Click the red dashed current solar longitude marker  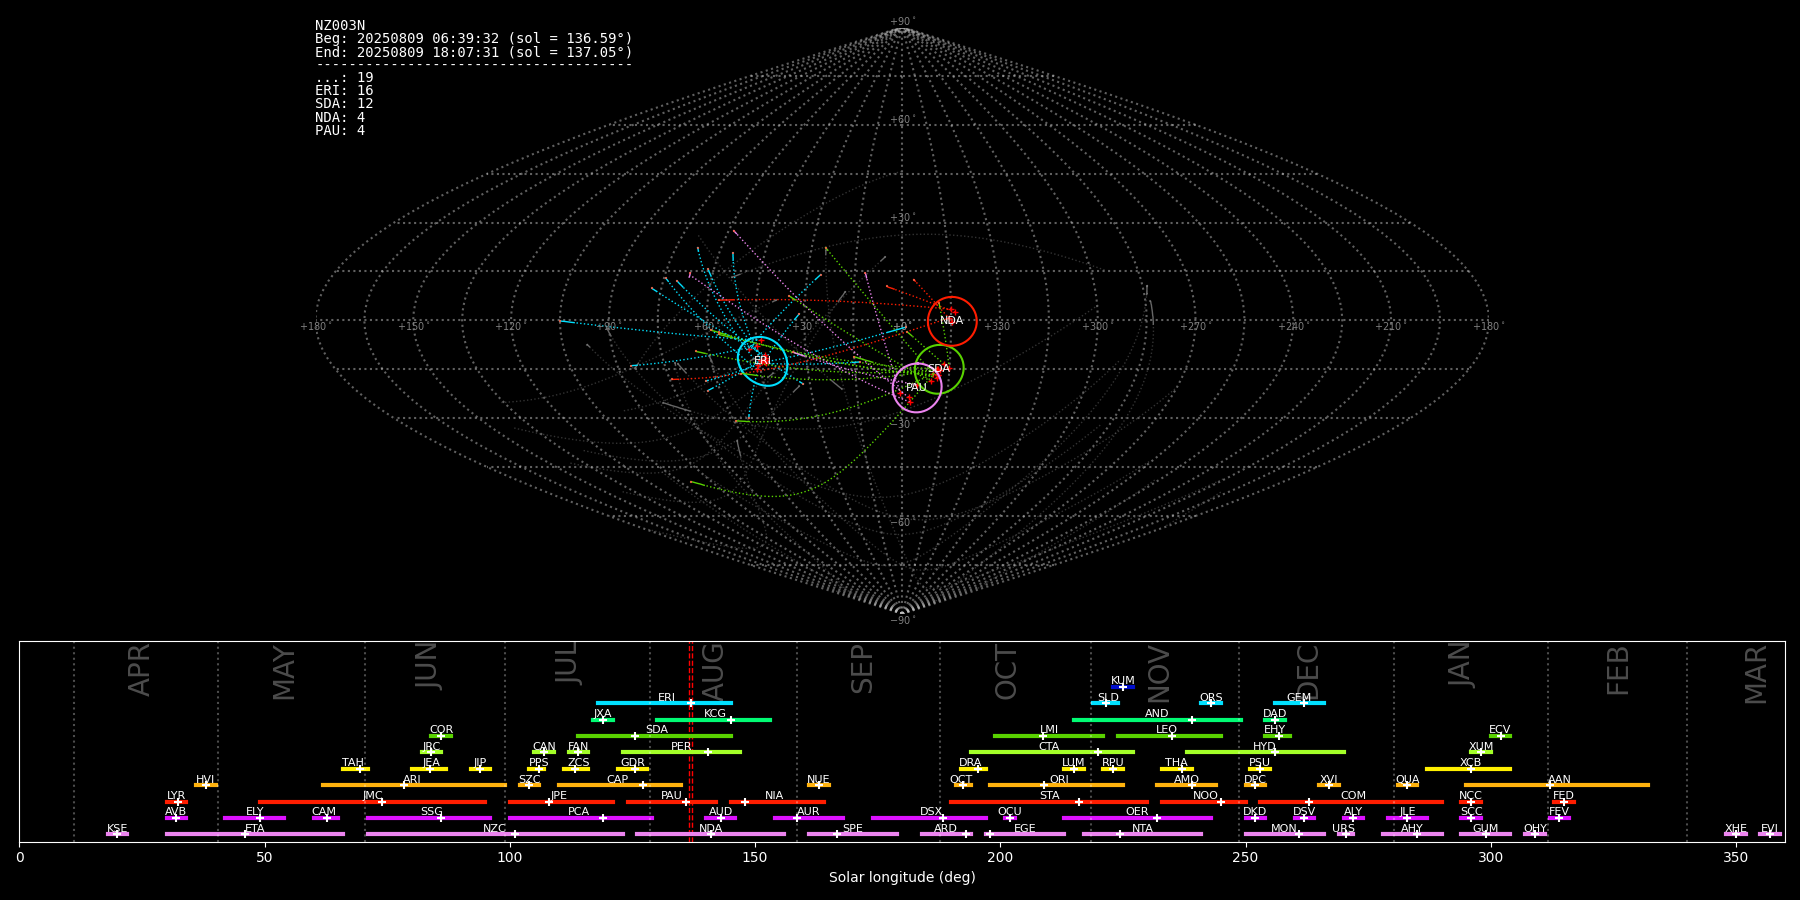pyautogui.click(x=691, y=741)
